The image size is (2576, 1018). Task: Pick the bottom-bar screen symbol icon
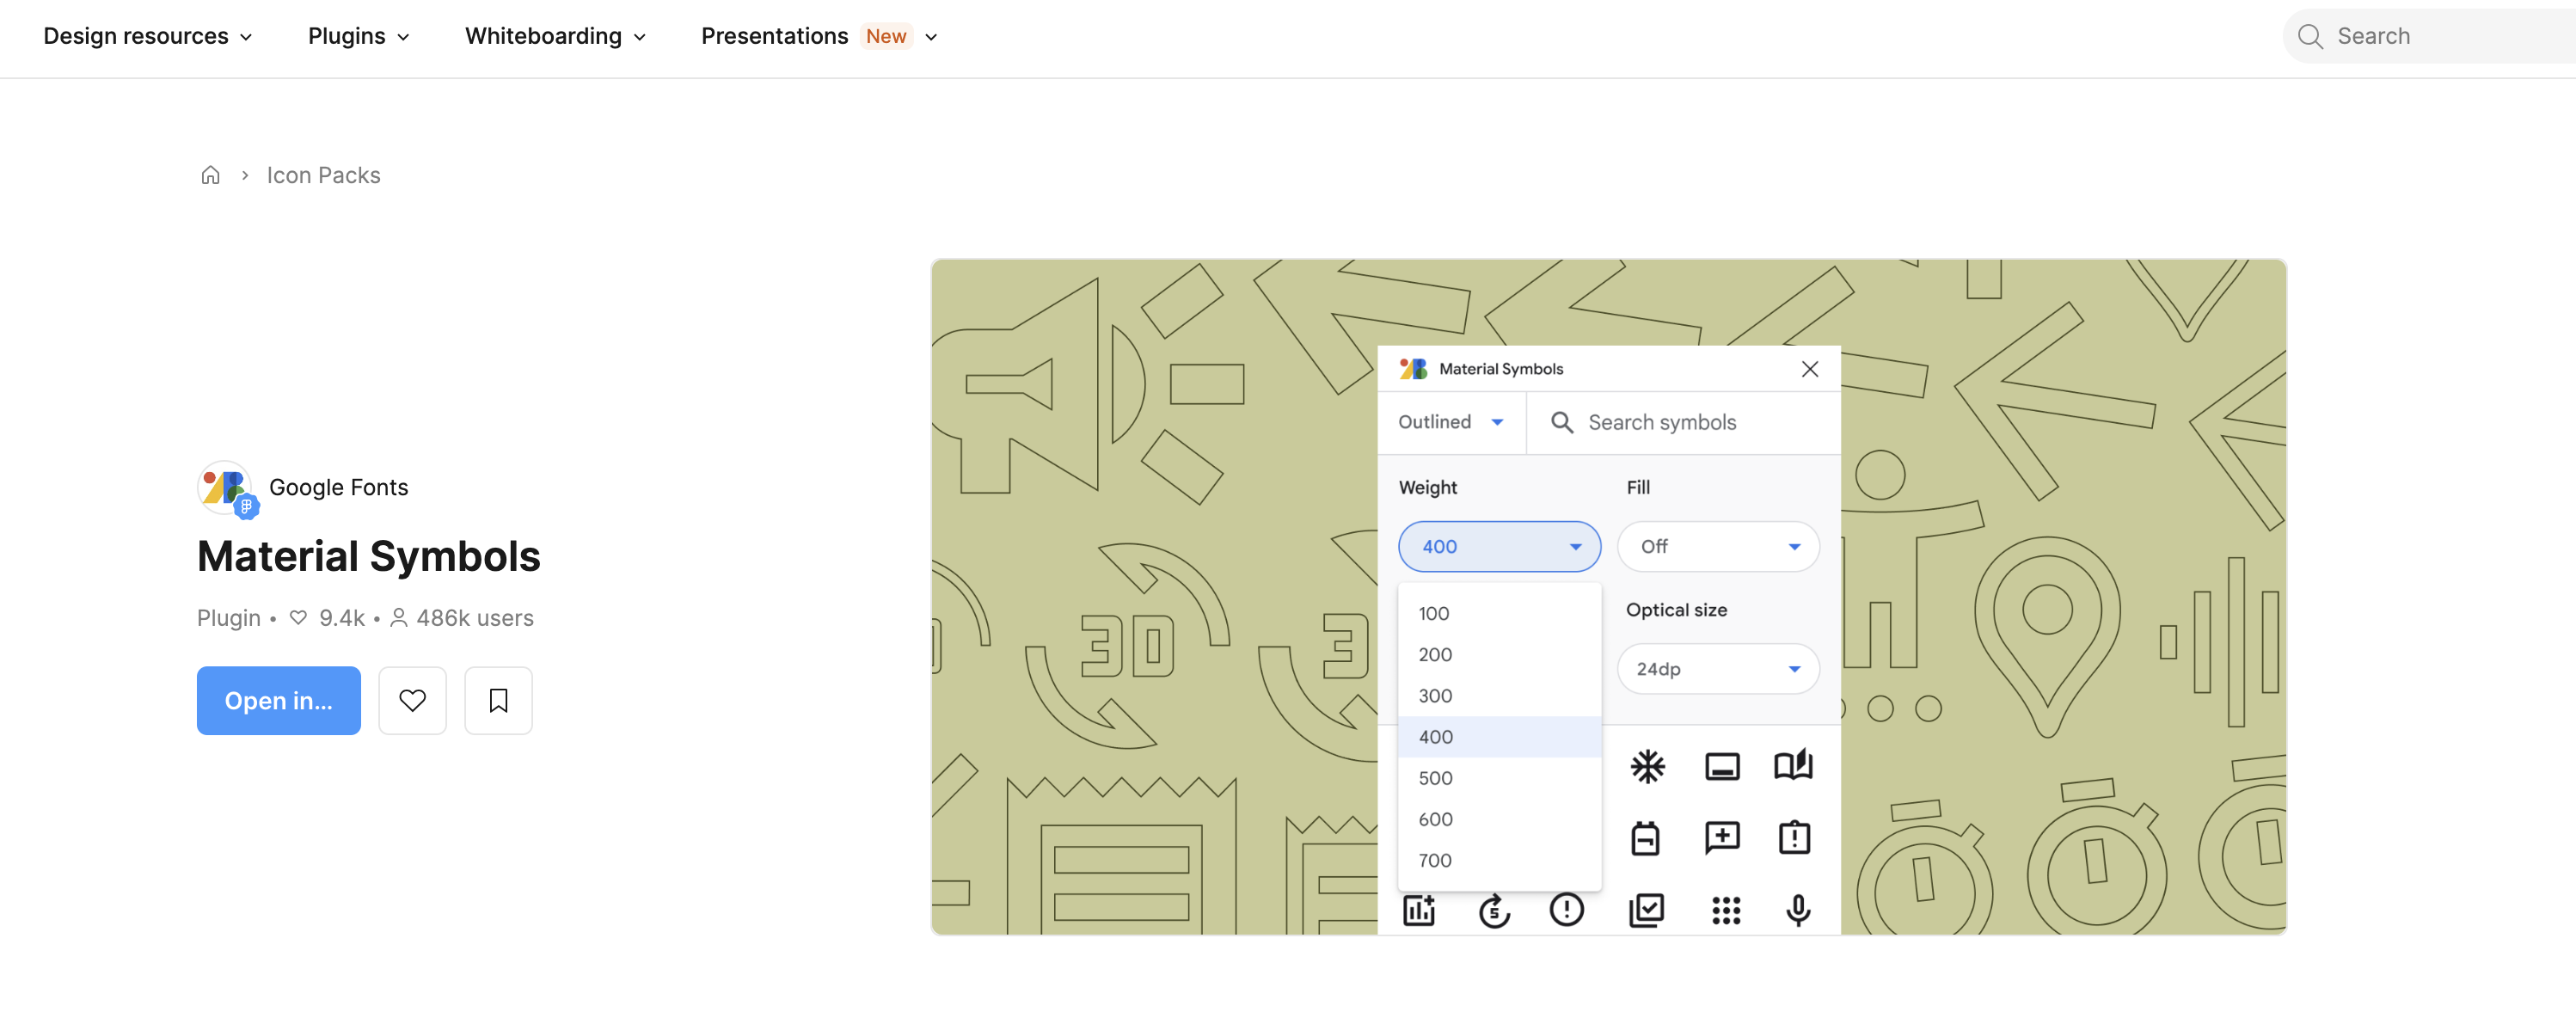pyautogui.click(x=1722, y=767)
